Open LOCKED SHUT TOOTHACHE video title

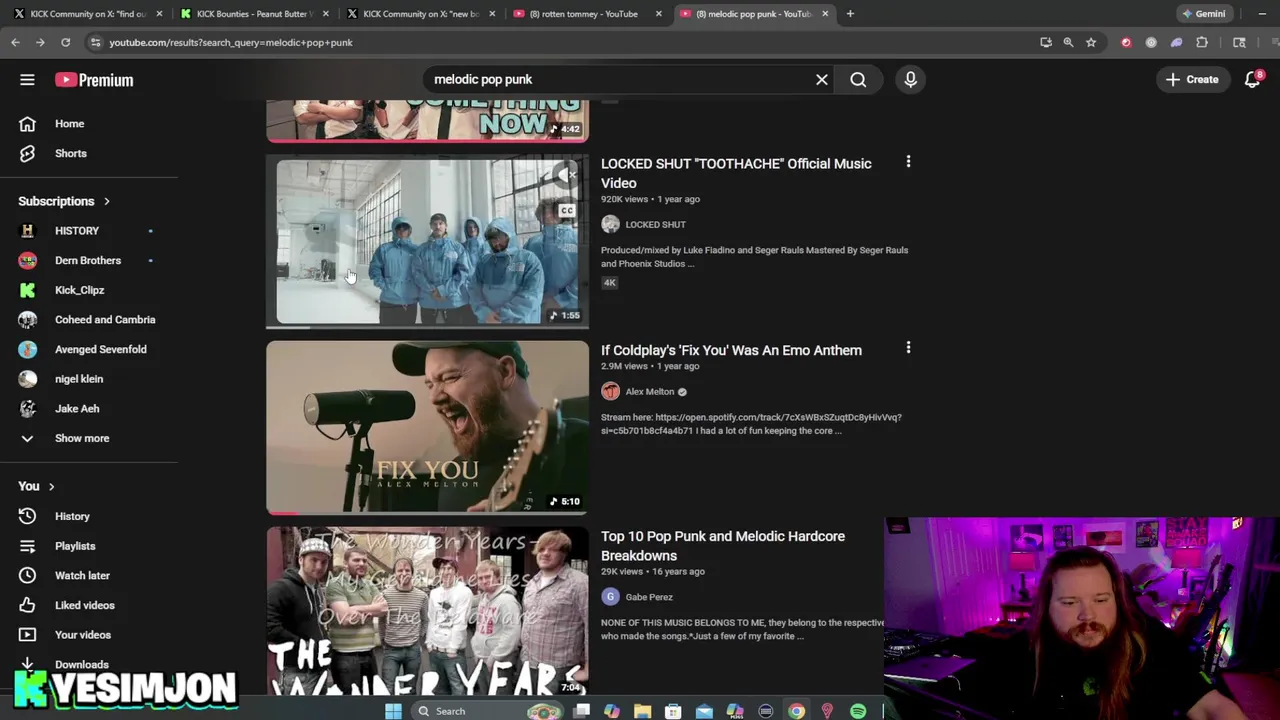click(x=736, y=173)
